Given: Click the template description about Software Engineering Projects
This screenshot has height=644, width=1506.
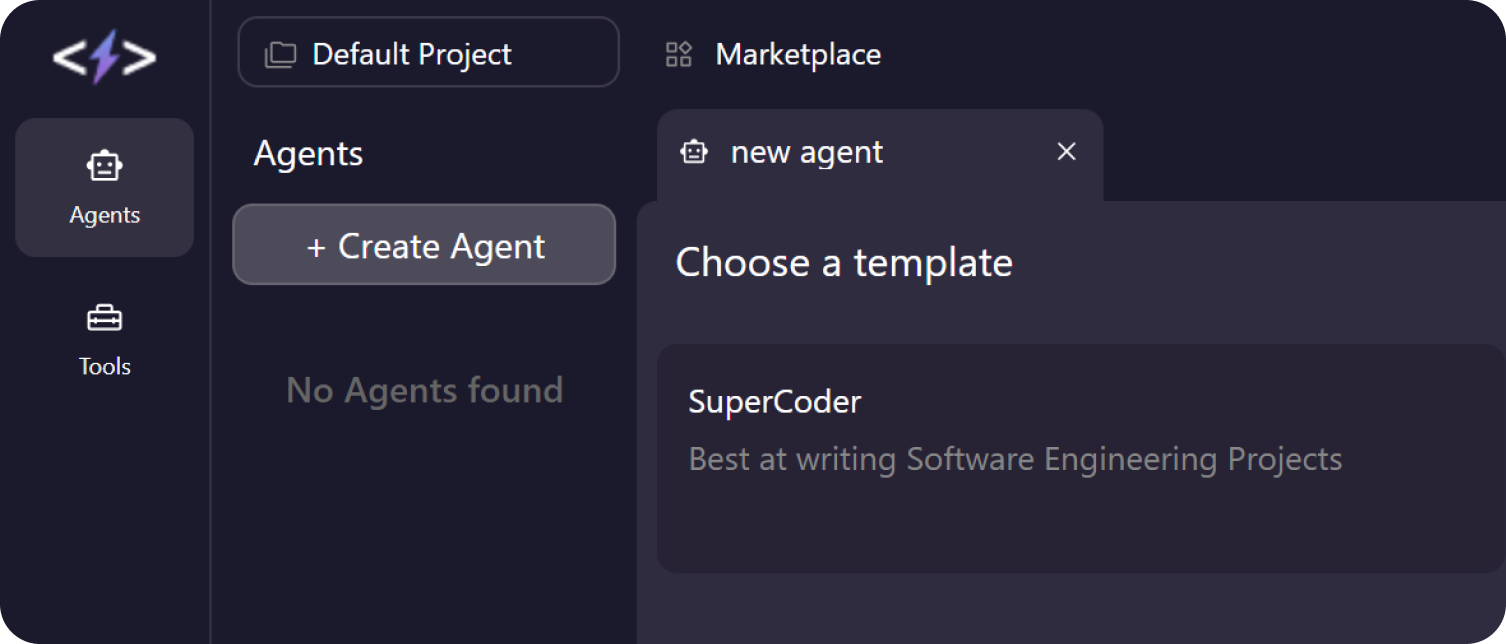Looking at the screenshot, I should (x=1014, y=459).
